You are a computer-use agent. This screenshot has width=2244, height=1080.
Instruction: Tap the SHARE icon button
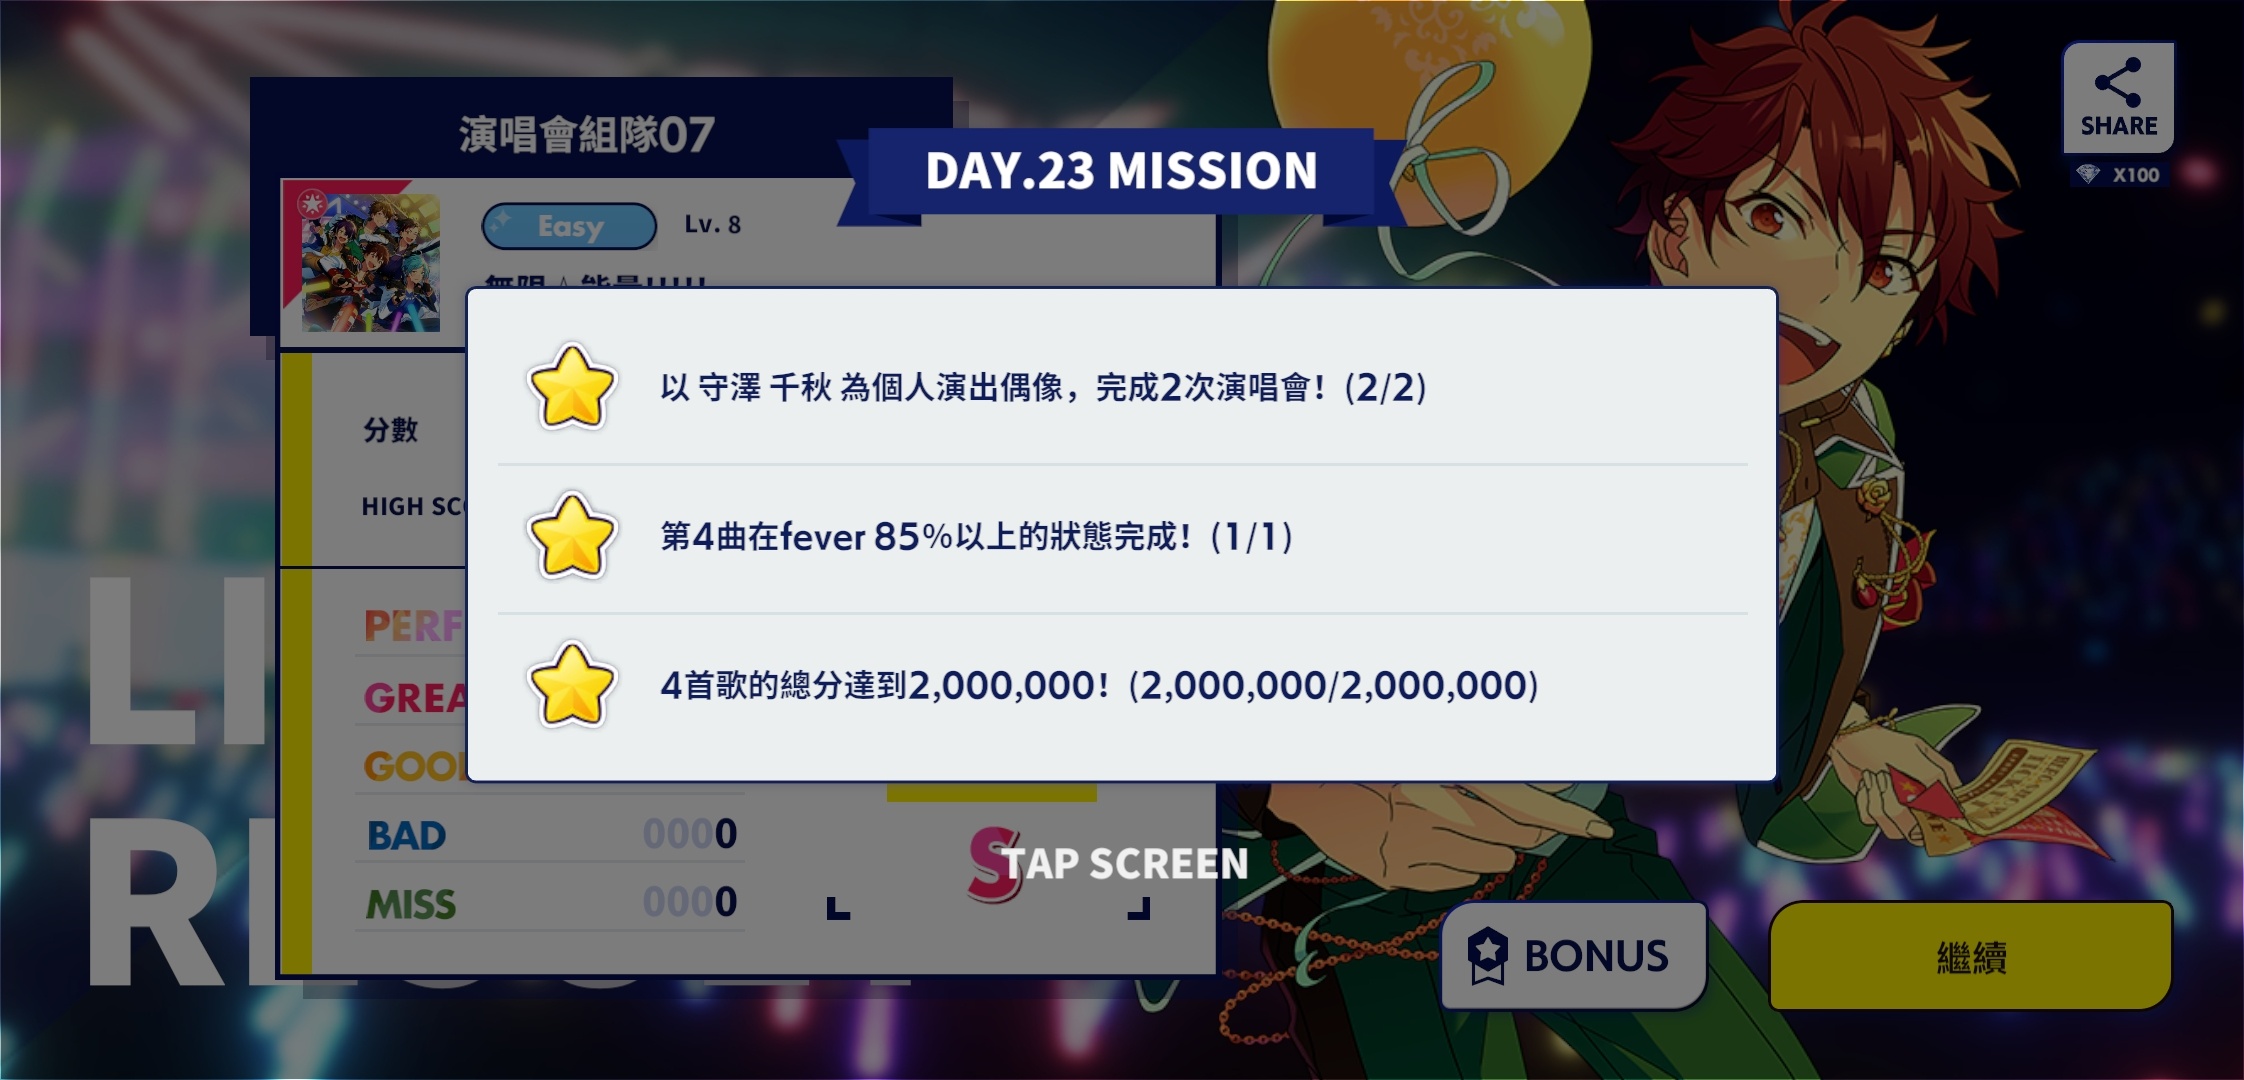click(x=2118, y=98)
